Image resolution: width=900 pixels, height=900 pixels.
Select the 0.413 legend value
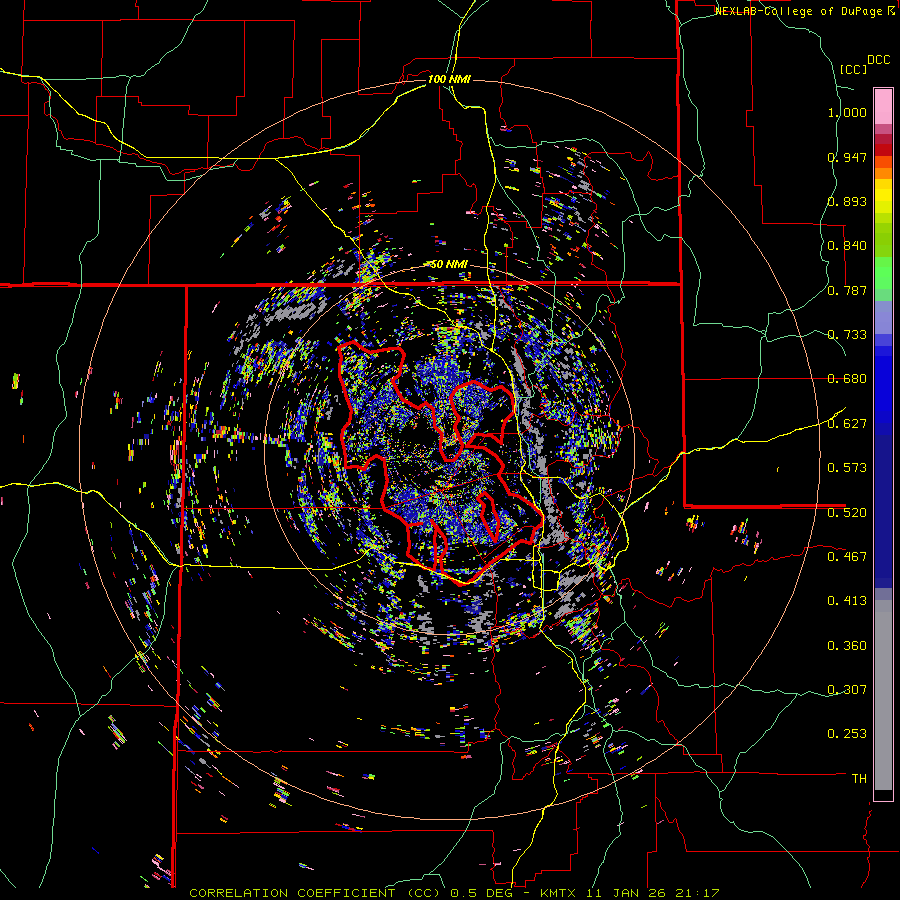point(847,601)
